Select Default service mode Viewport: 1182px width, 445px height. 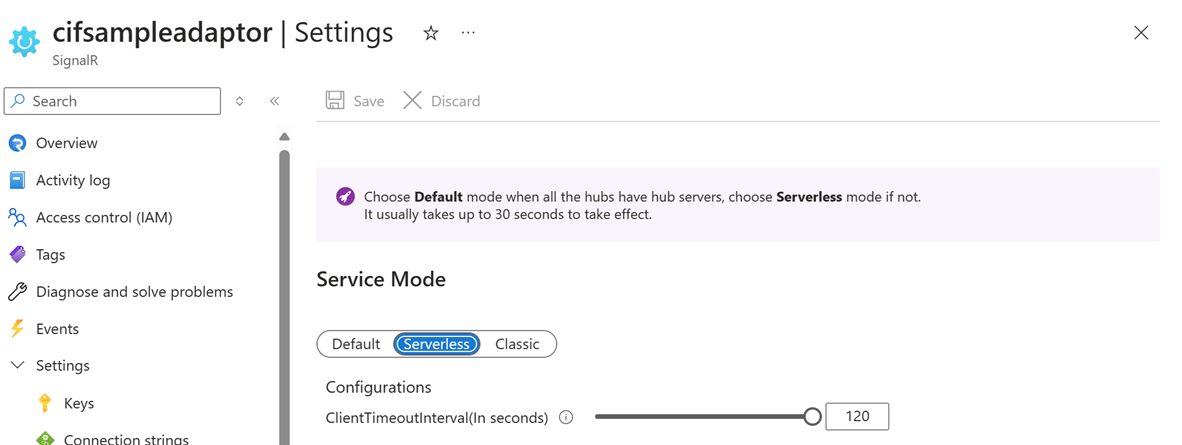point(356,344)
